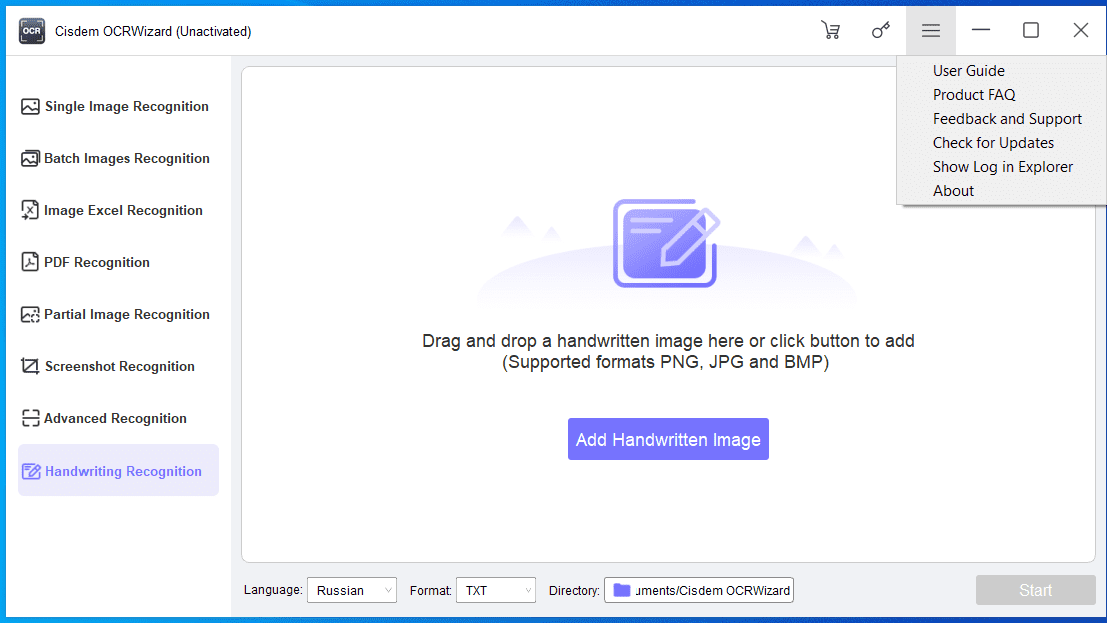The width and height of the screenshot is (1107, 623).
Task: Click the Add Handwritten Image button
Action: coord(668,439)
